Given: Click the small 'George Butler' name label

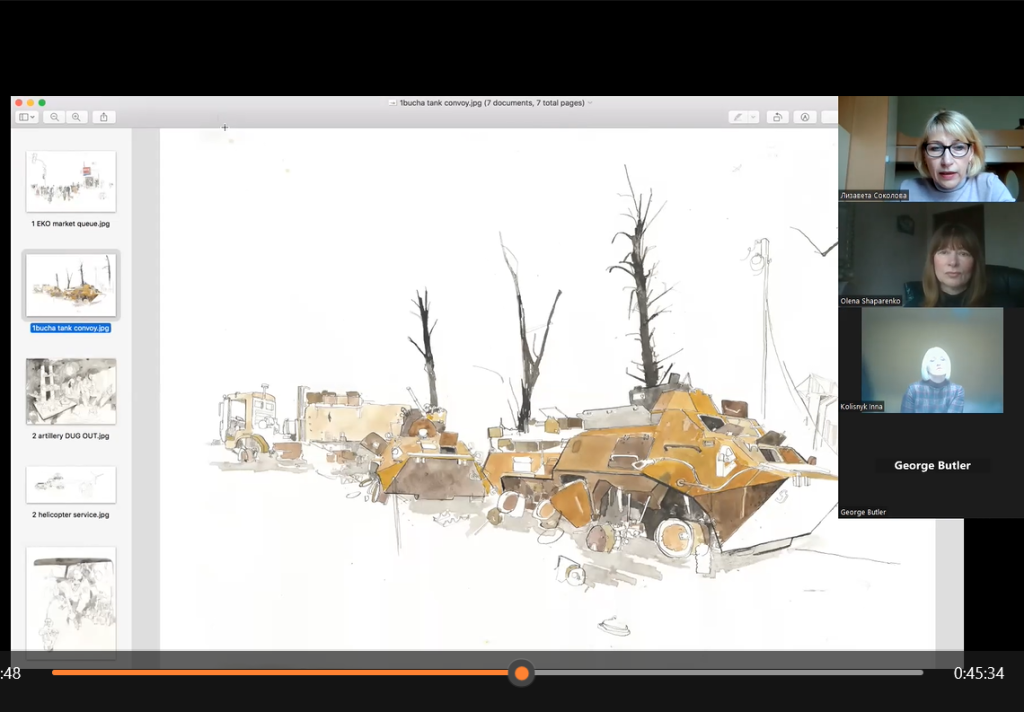Looking at the screenshot, I should point(863,512).
